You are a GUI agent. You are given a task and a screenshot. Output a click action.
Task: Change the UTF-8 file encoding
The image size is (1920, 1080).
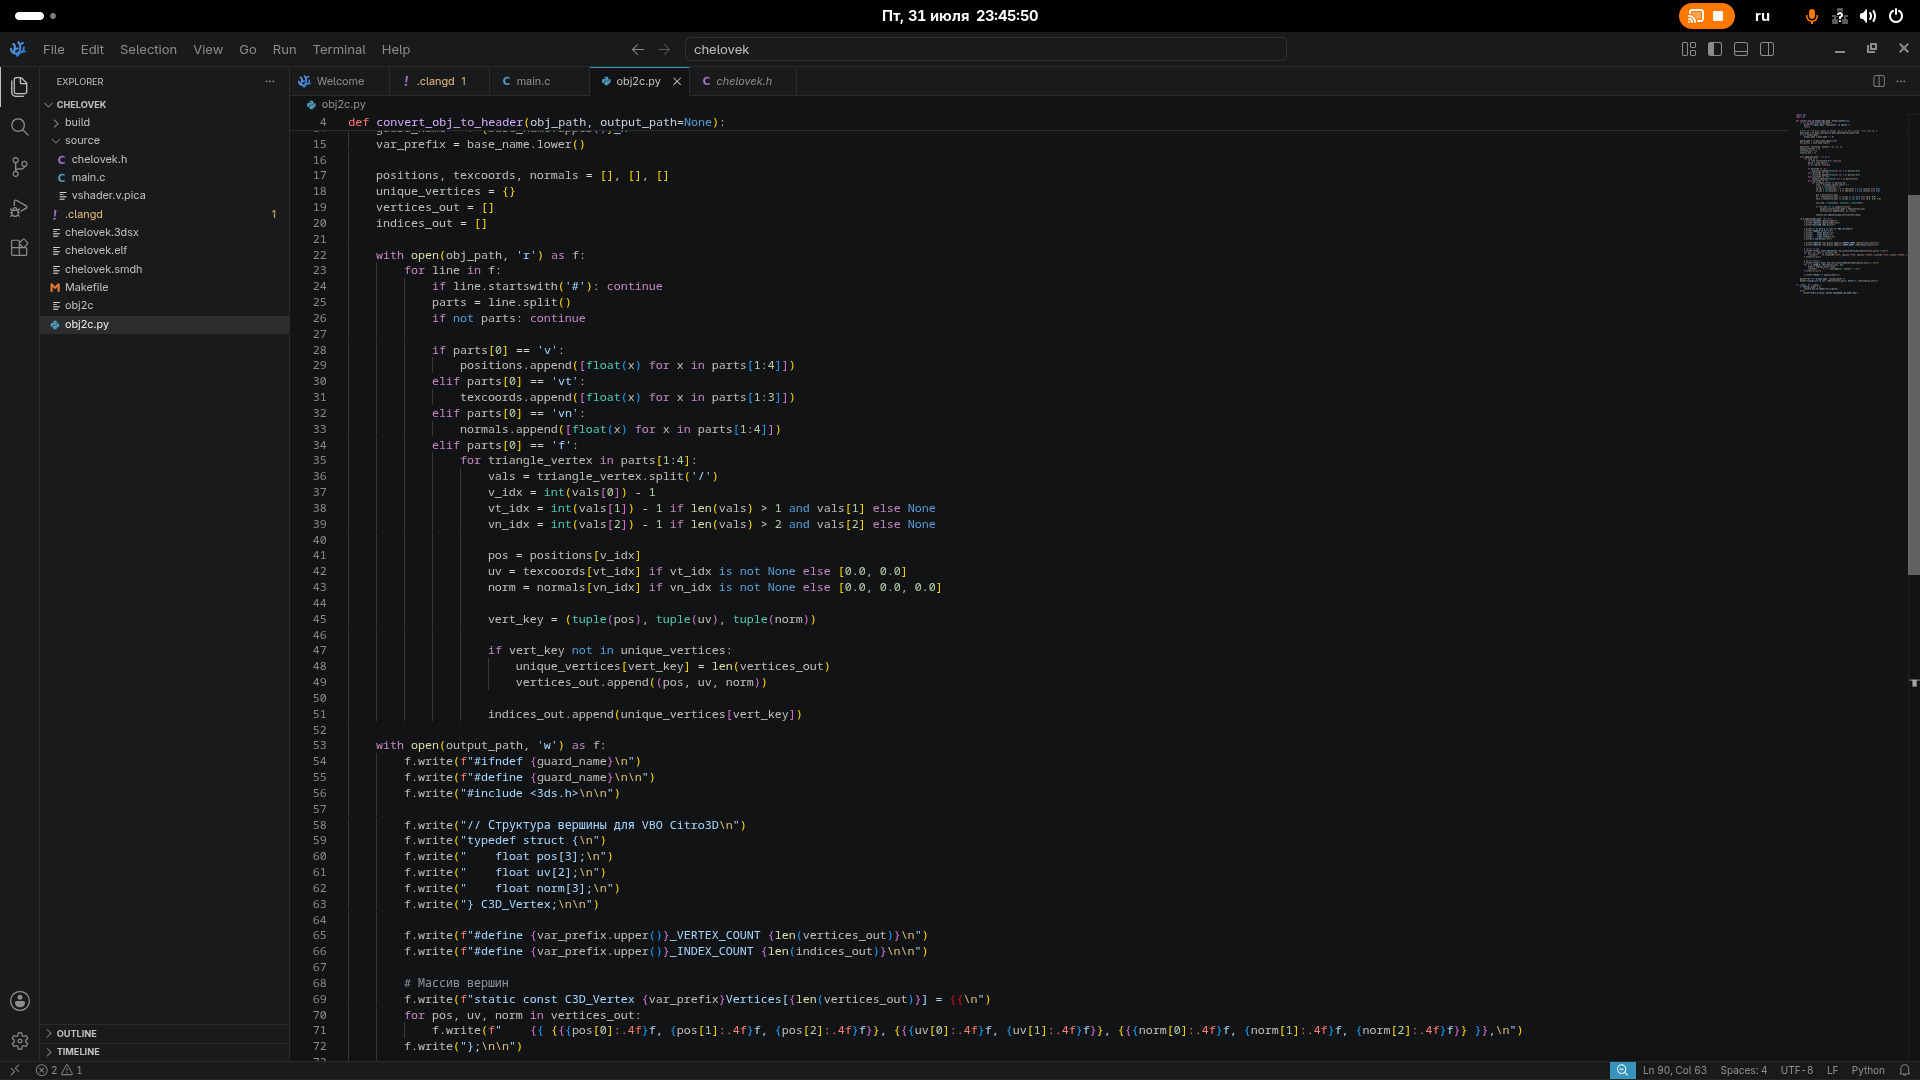(x=1796, y=1070)
